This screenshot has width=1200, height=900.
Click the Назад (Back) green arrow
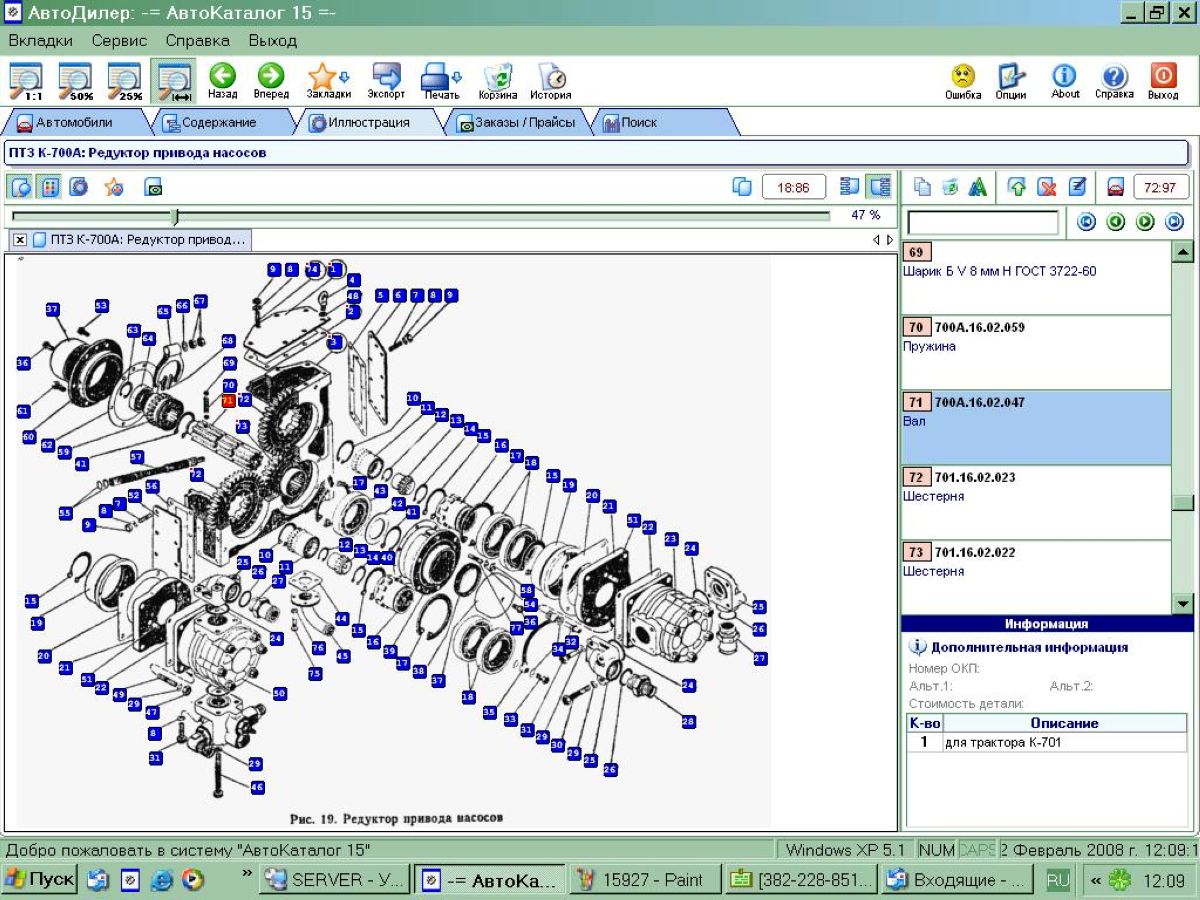(x=222, y=80)
